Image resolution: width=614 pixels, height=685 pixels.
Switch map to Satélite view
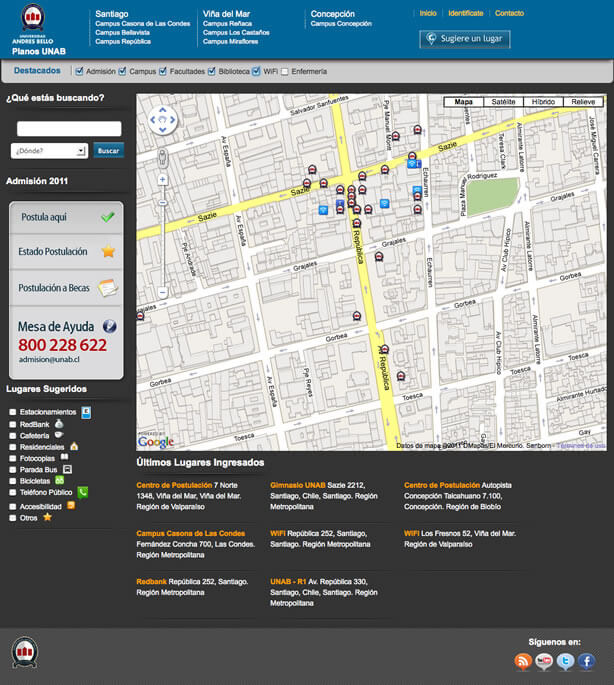click(503, 102)
